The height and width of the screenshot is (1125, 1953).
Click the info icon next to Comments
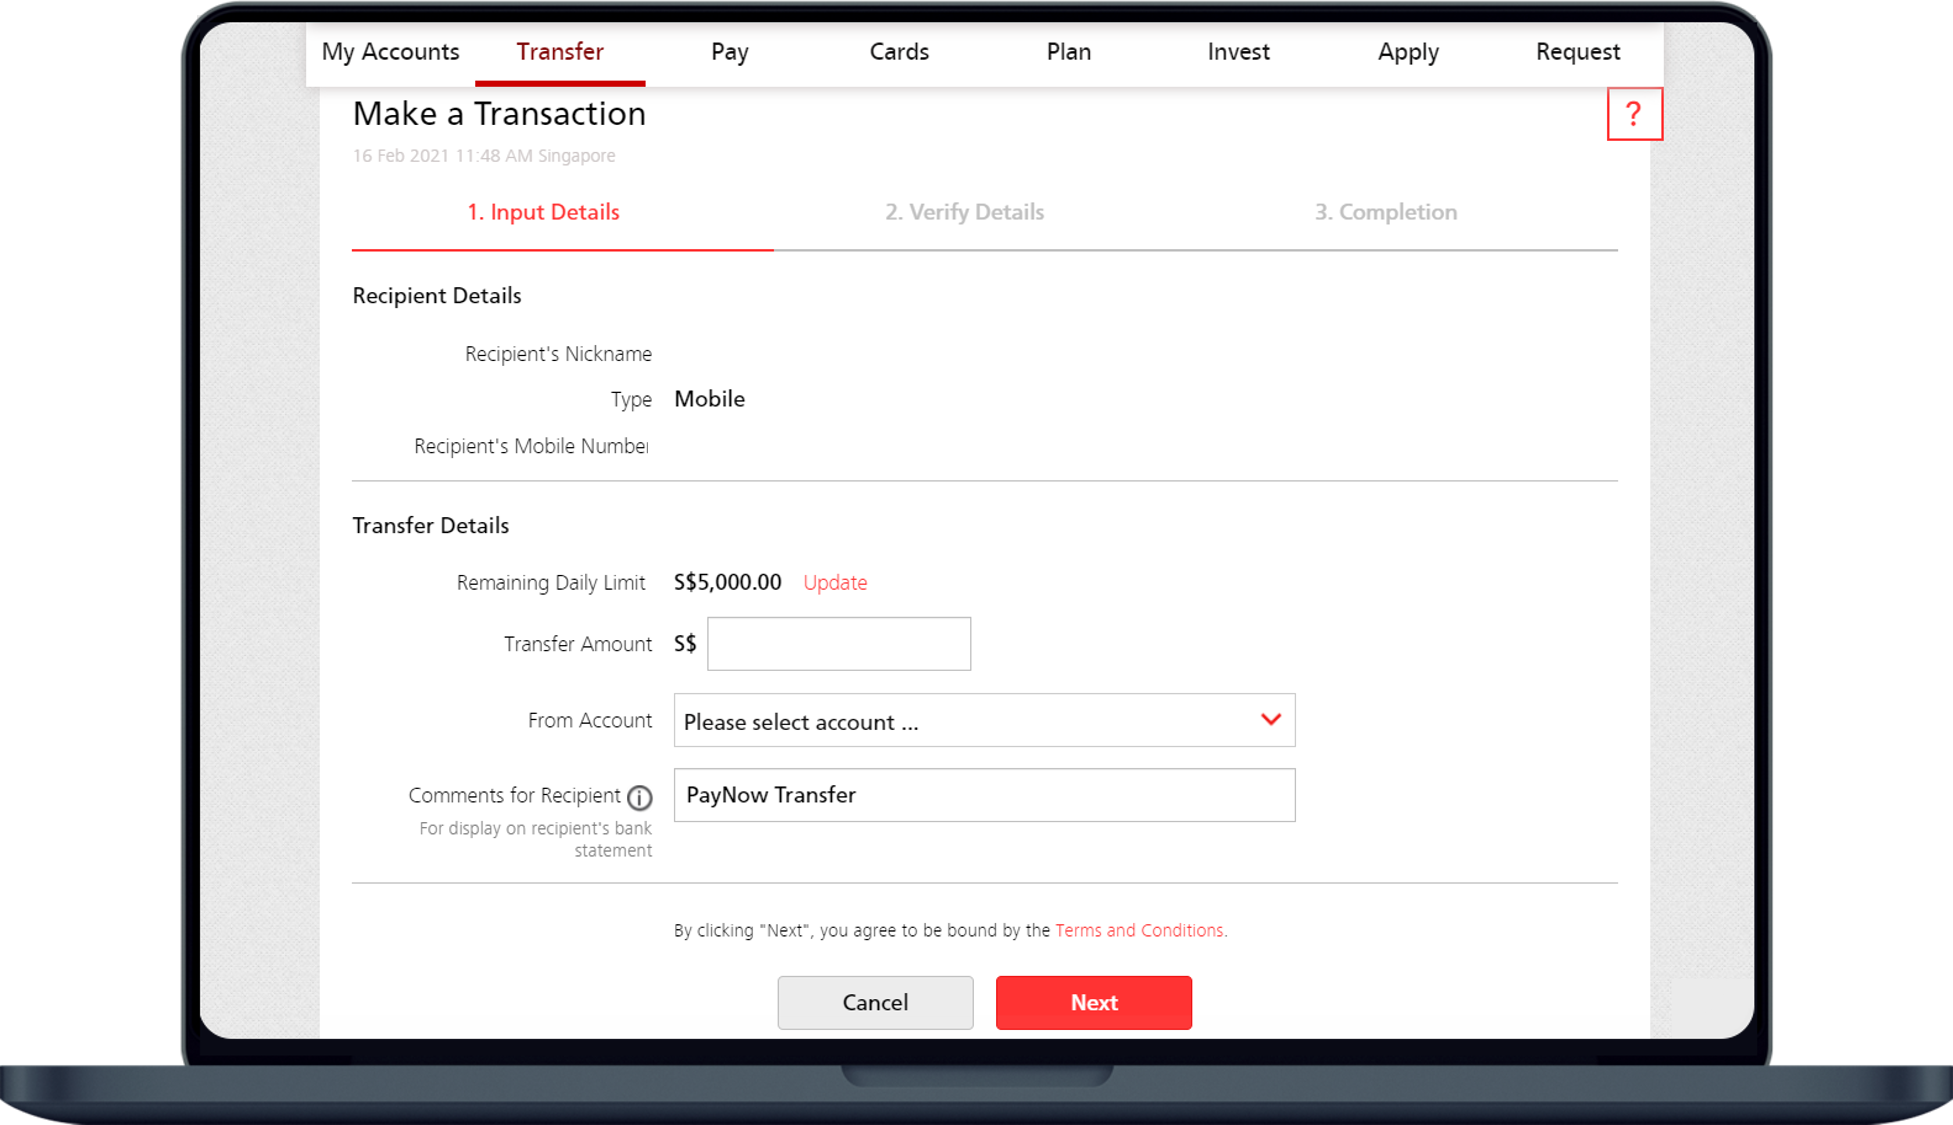click(640, 798)
